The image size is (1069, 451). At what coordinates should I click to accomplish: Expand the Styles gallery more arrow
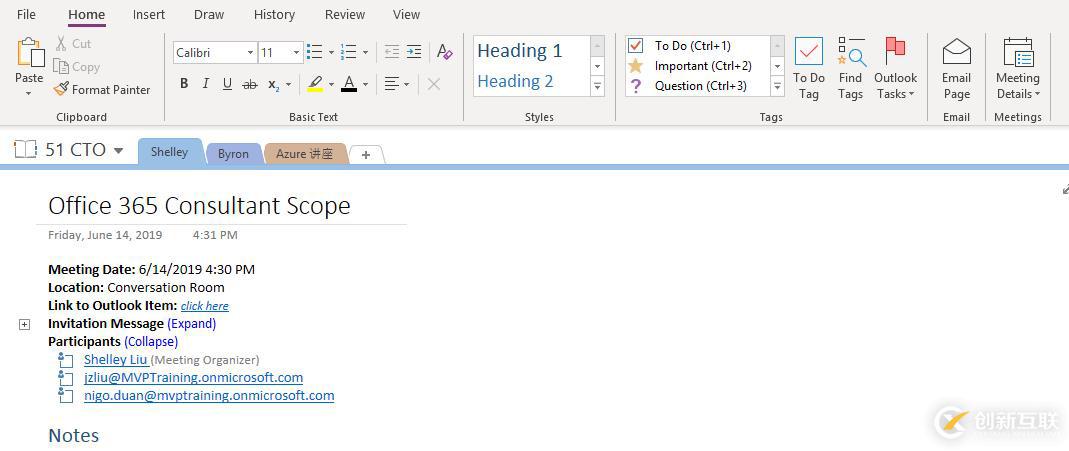[598, 87]
